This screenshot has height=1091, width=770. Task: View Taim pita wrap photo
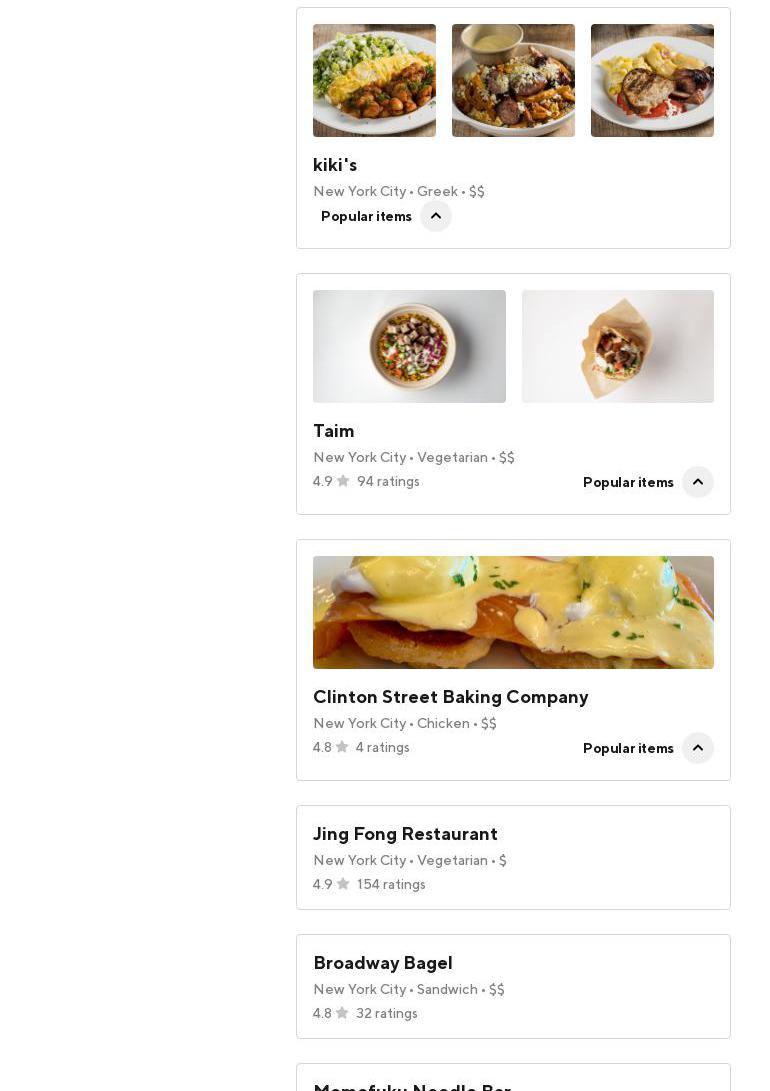coord(618,347)
